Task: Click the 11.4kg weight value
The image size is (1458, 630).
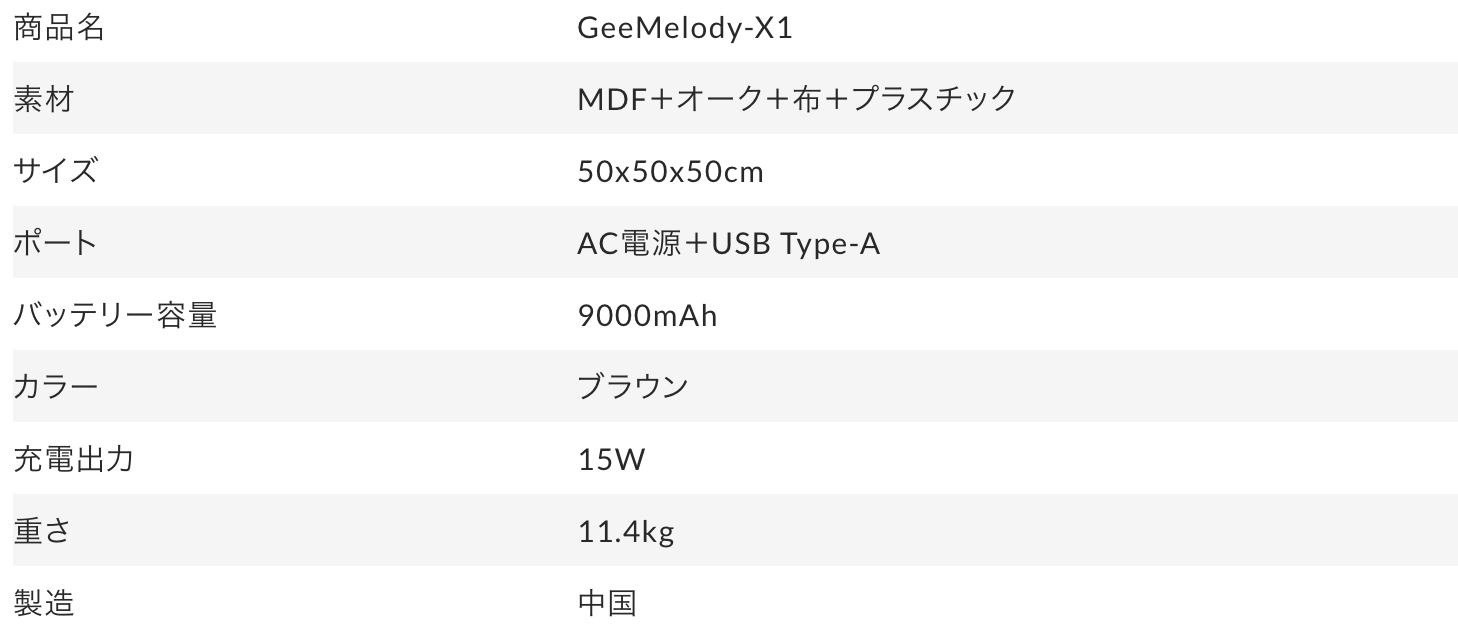Action: point(626,532)
